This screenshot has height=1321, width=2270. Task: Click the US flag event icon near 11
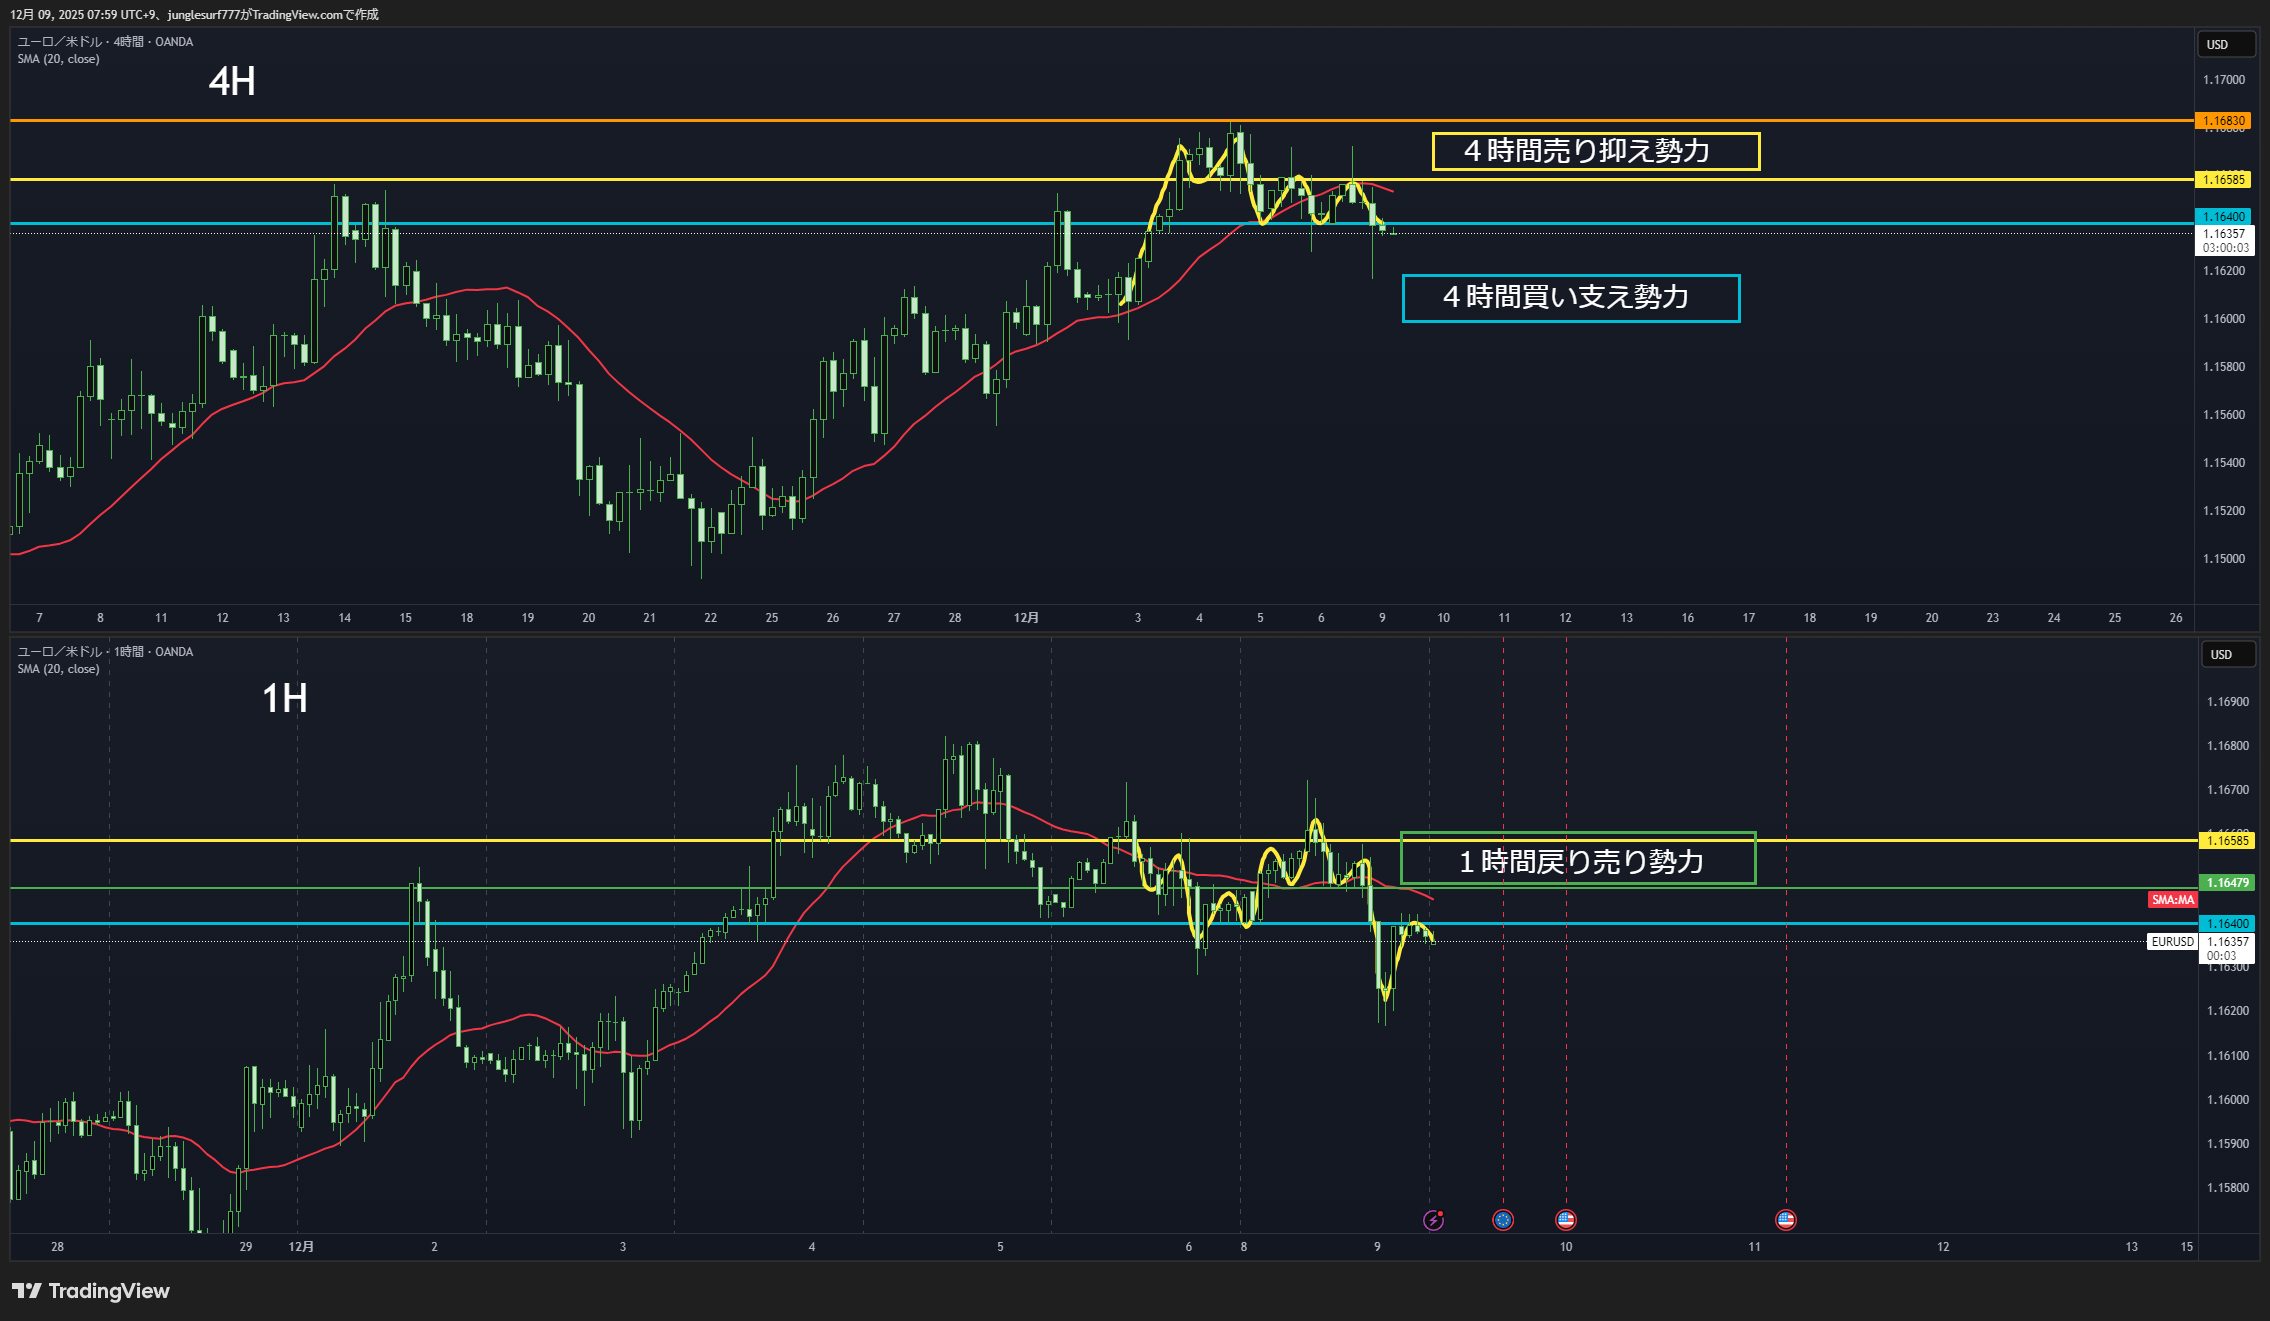(x=1786, y=1219)
